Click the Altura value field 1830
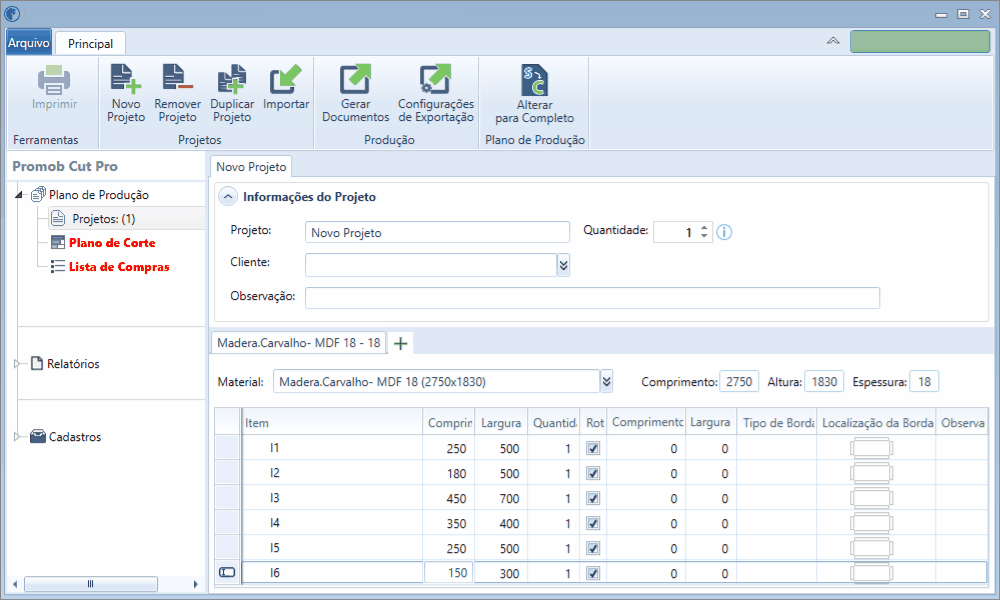Screen dimensions: 1000x600 tap(824, 381)
